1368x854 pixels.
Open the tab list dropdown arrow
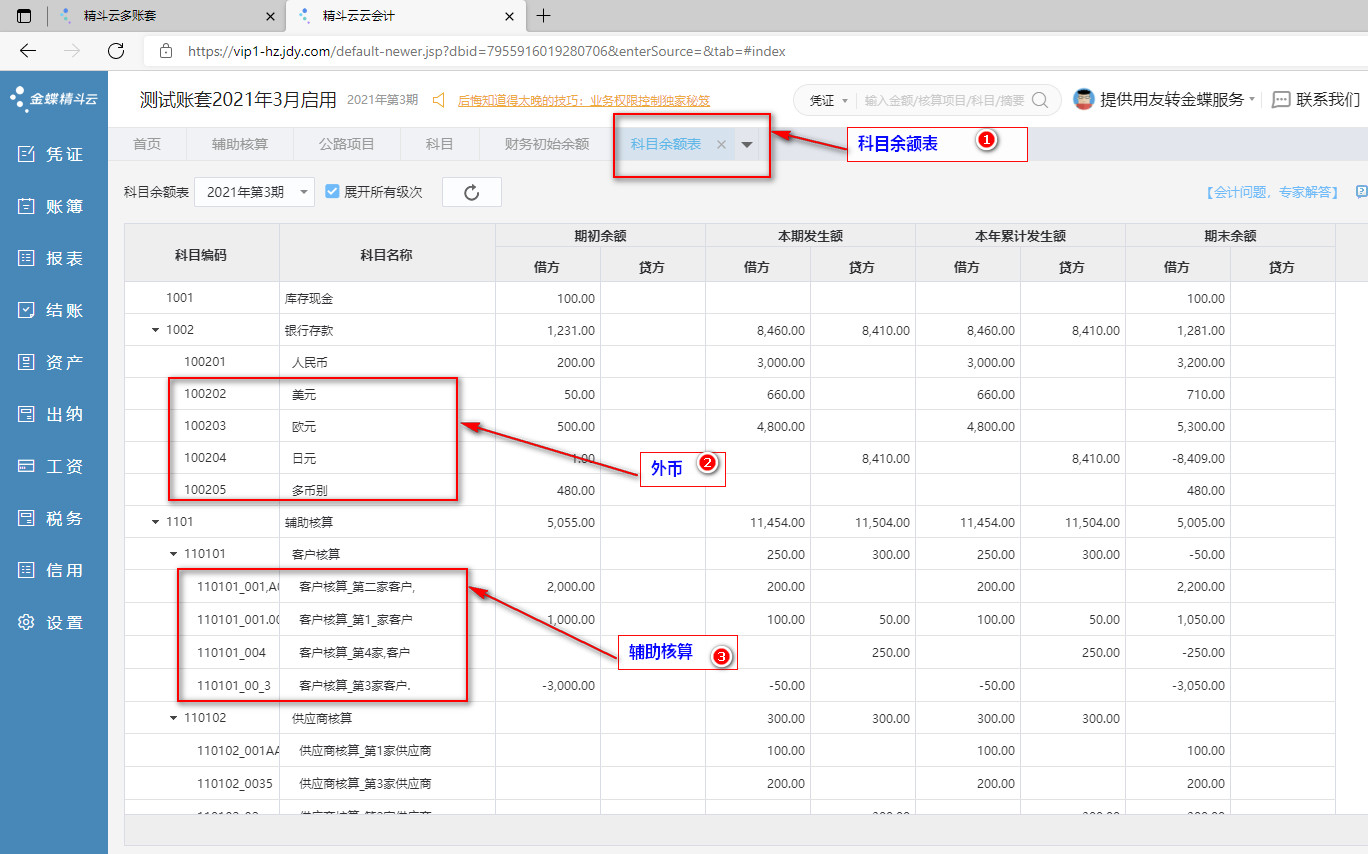tap(747, 145)
